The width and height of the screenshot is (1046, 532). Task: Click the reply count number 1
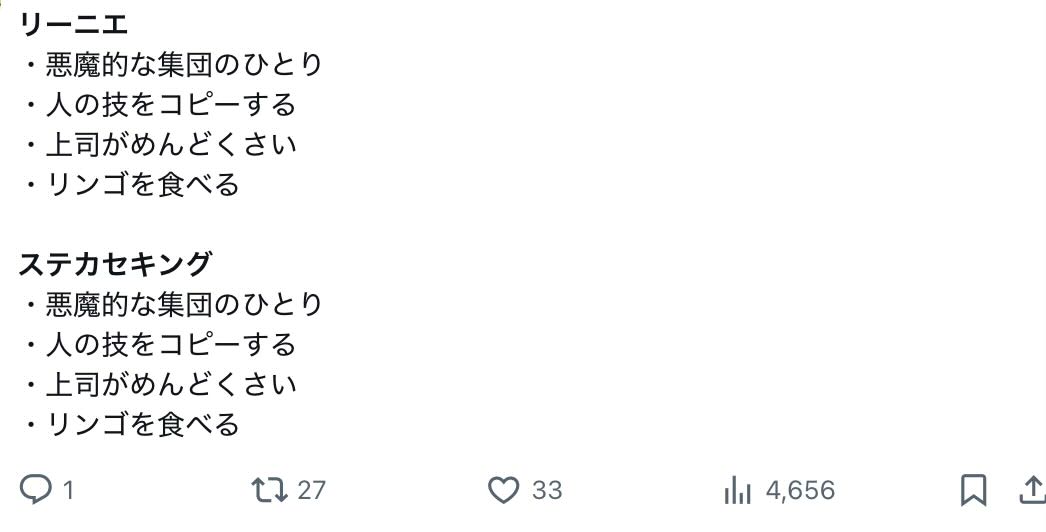click(x=68, y=490)
